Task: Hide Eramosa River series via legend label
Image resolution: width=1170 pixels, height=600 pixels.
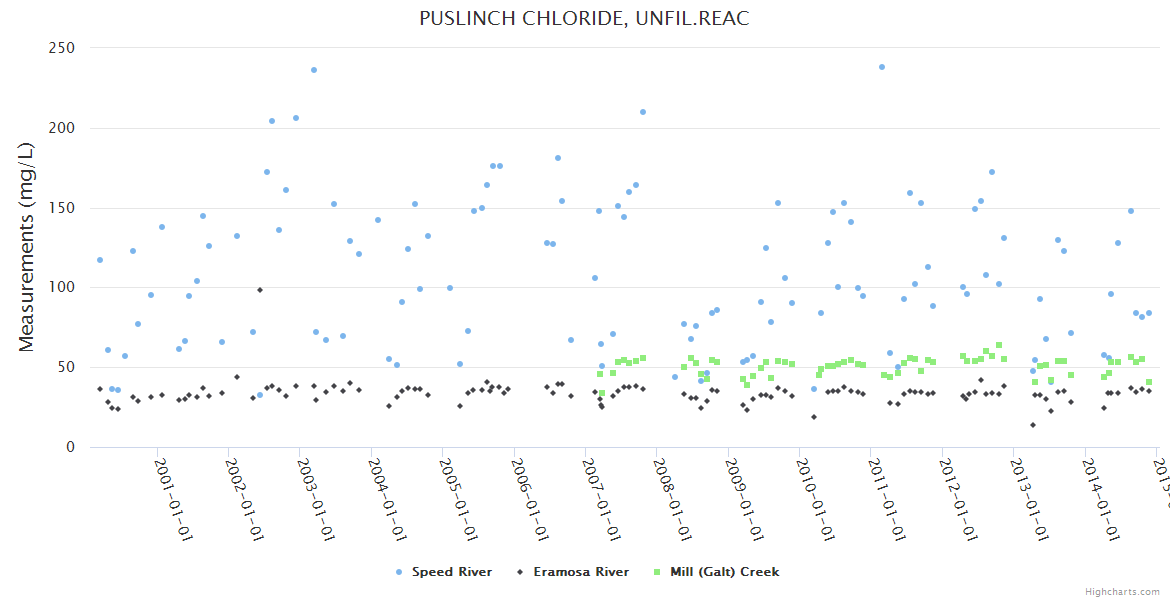Action: 581,572
